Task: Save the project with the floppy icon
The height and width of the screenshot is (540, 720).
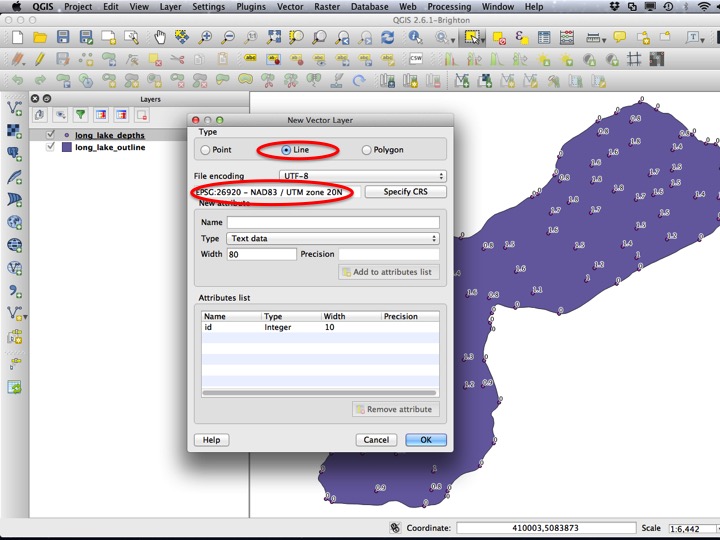Action: coord(62,37)
